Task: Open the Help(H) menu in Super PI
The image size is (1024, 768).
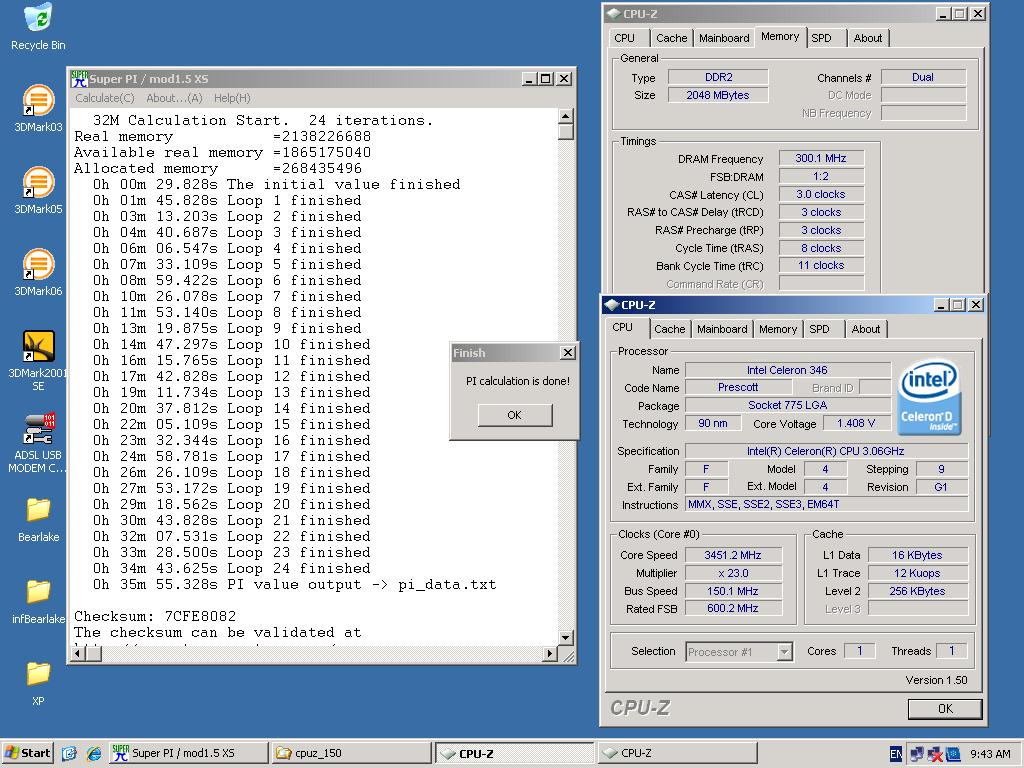Action: (x=232, y=98)
